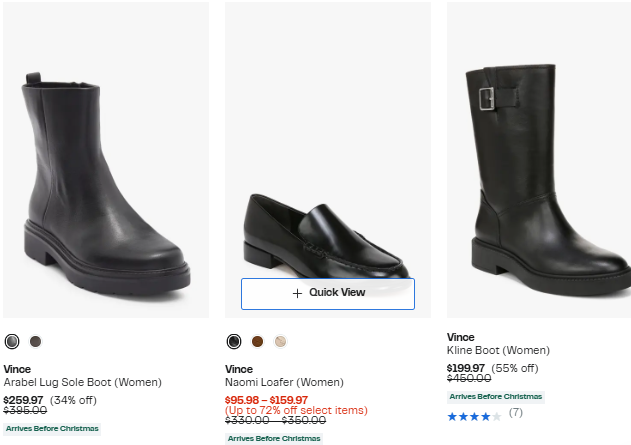This screenshot has width=631, height=445.
Task: Select black color swatch for Naomi Loafer
Action: tap(234, 341)
